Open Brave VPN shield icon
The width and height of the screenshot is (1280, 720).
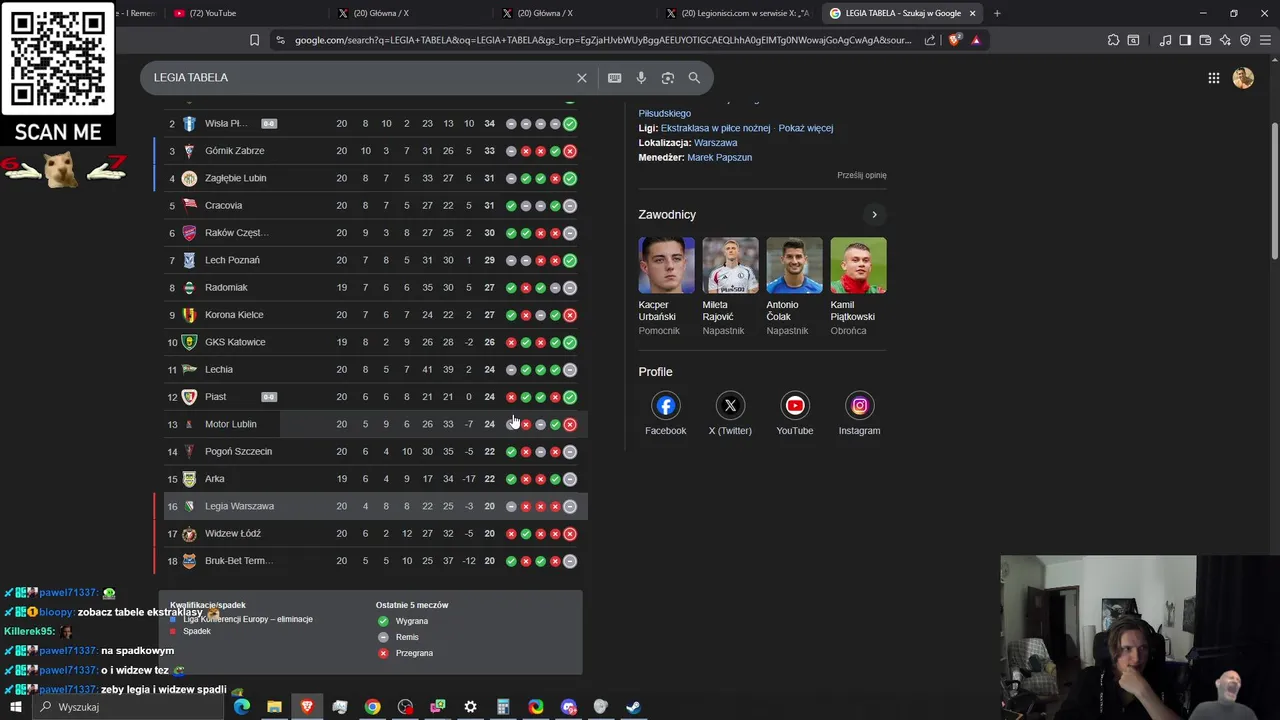[1245, 40]
